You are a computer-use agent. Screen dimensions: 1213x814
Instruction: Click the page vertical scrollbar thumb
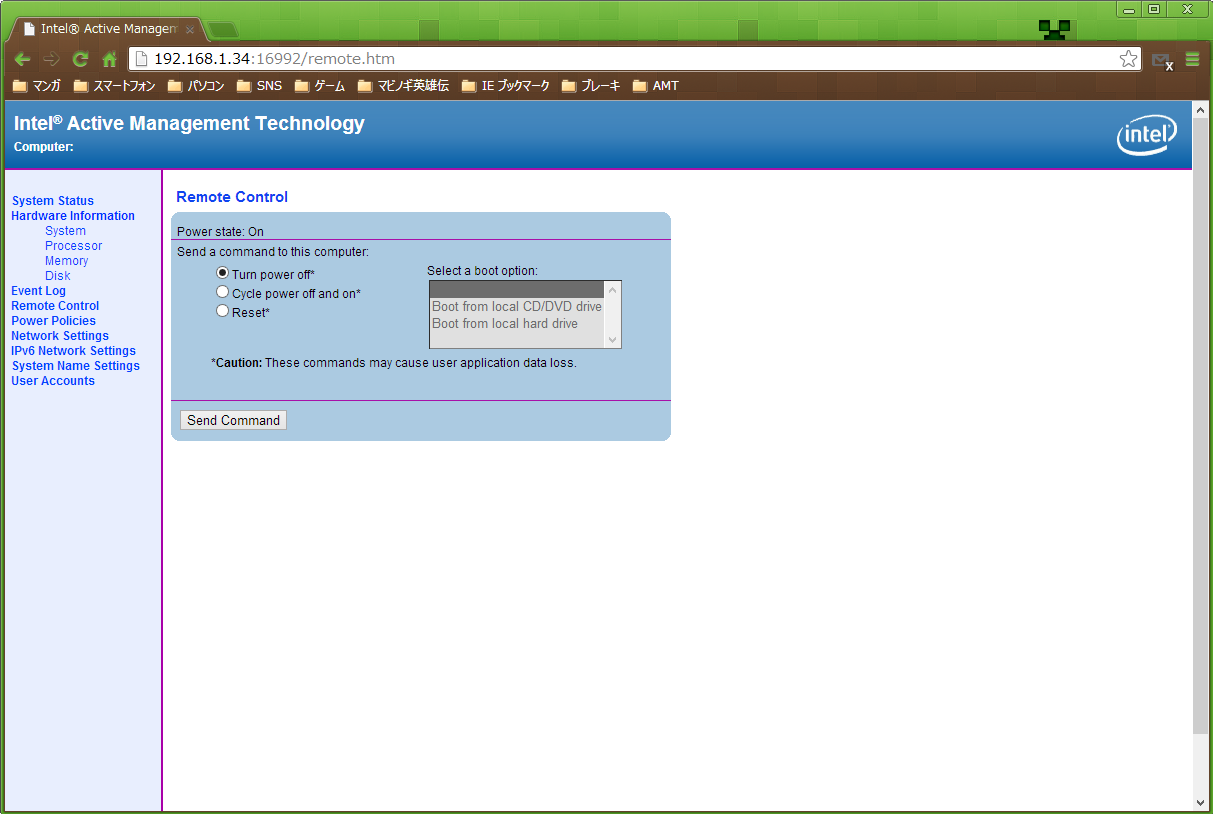point(1201,425)
